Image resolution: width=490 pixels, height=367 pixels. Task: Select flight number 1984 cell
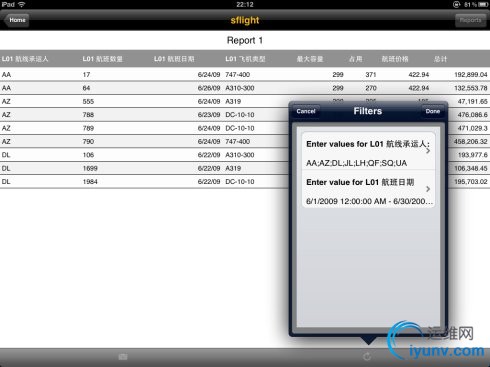90,182
